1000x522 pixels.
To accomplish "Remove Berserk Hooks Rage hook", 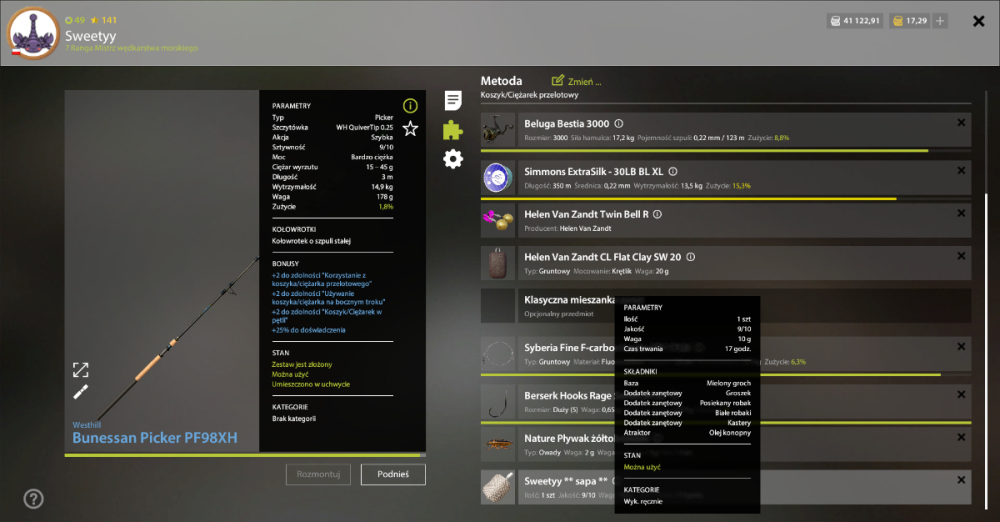I will point(961,394).
